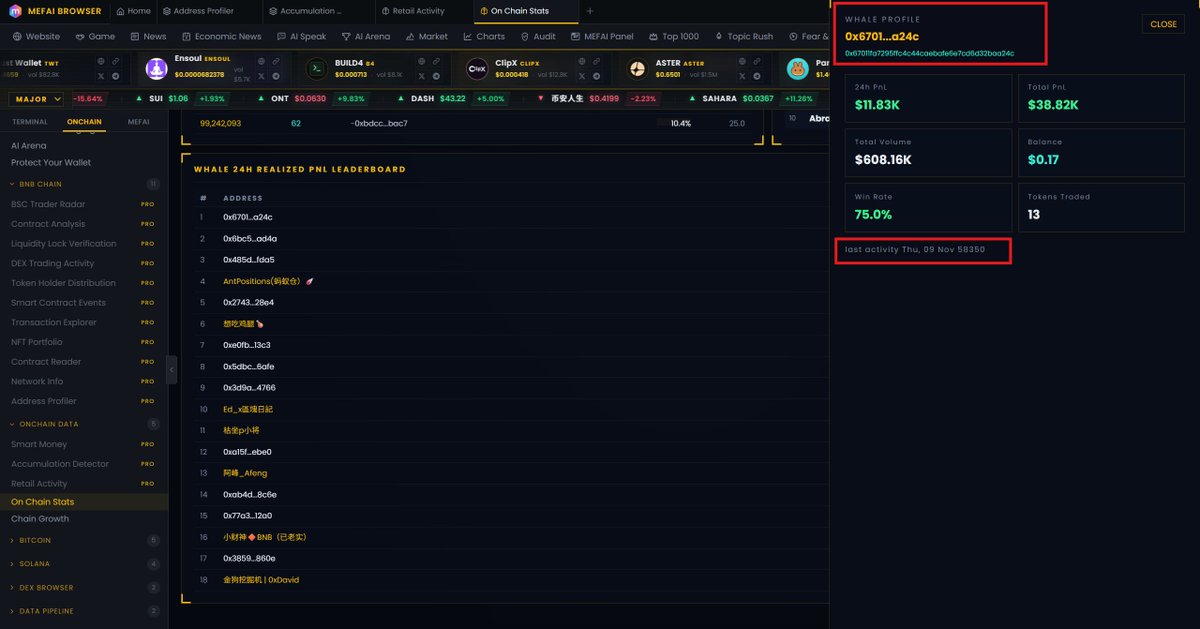Expand the SOLANA sidebar section
This screenshot has height=629, width=1200.
tap(84, 564)
